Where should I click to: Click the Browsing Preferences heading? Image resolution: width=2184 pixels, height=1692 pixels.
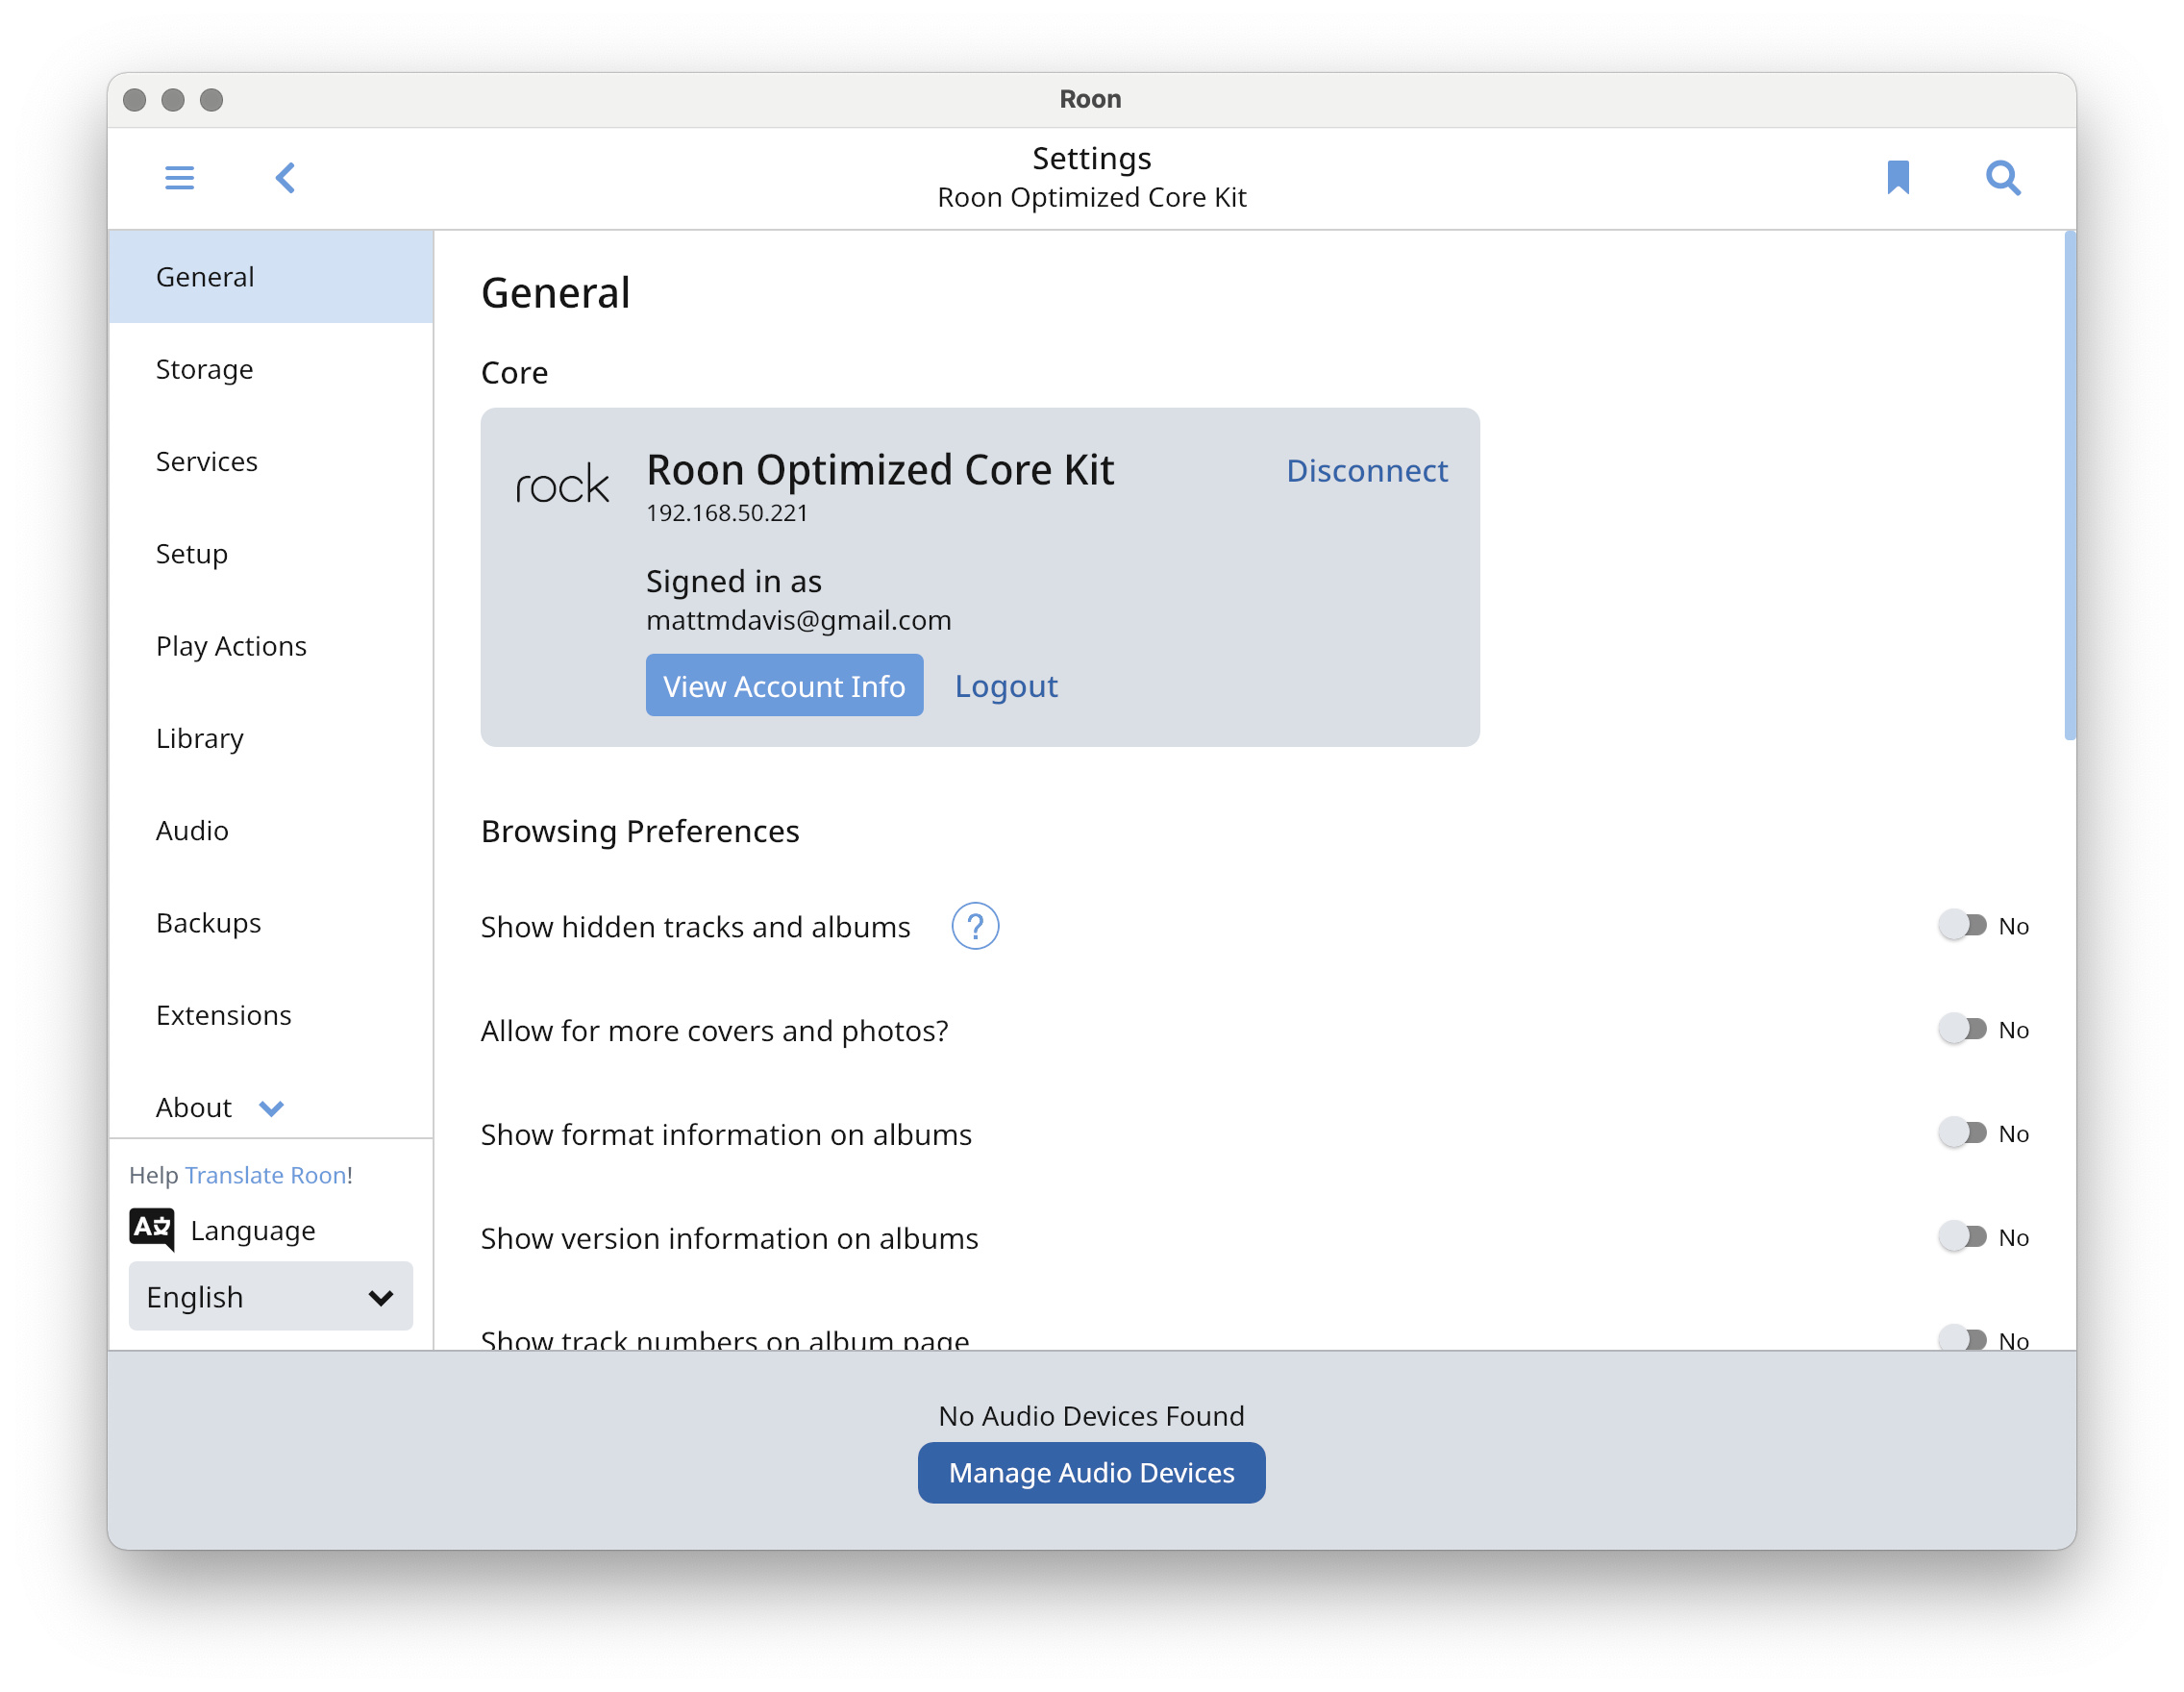click(x=640, y=831)
